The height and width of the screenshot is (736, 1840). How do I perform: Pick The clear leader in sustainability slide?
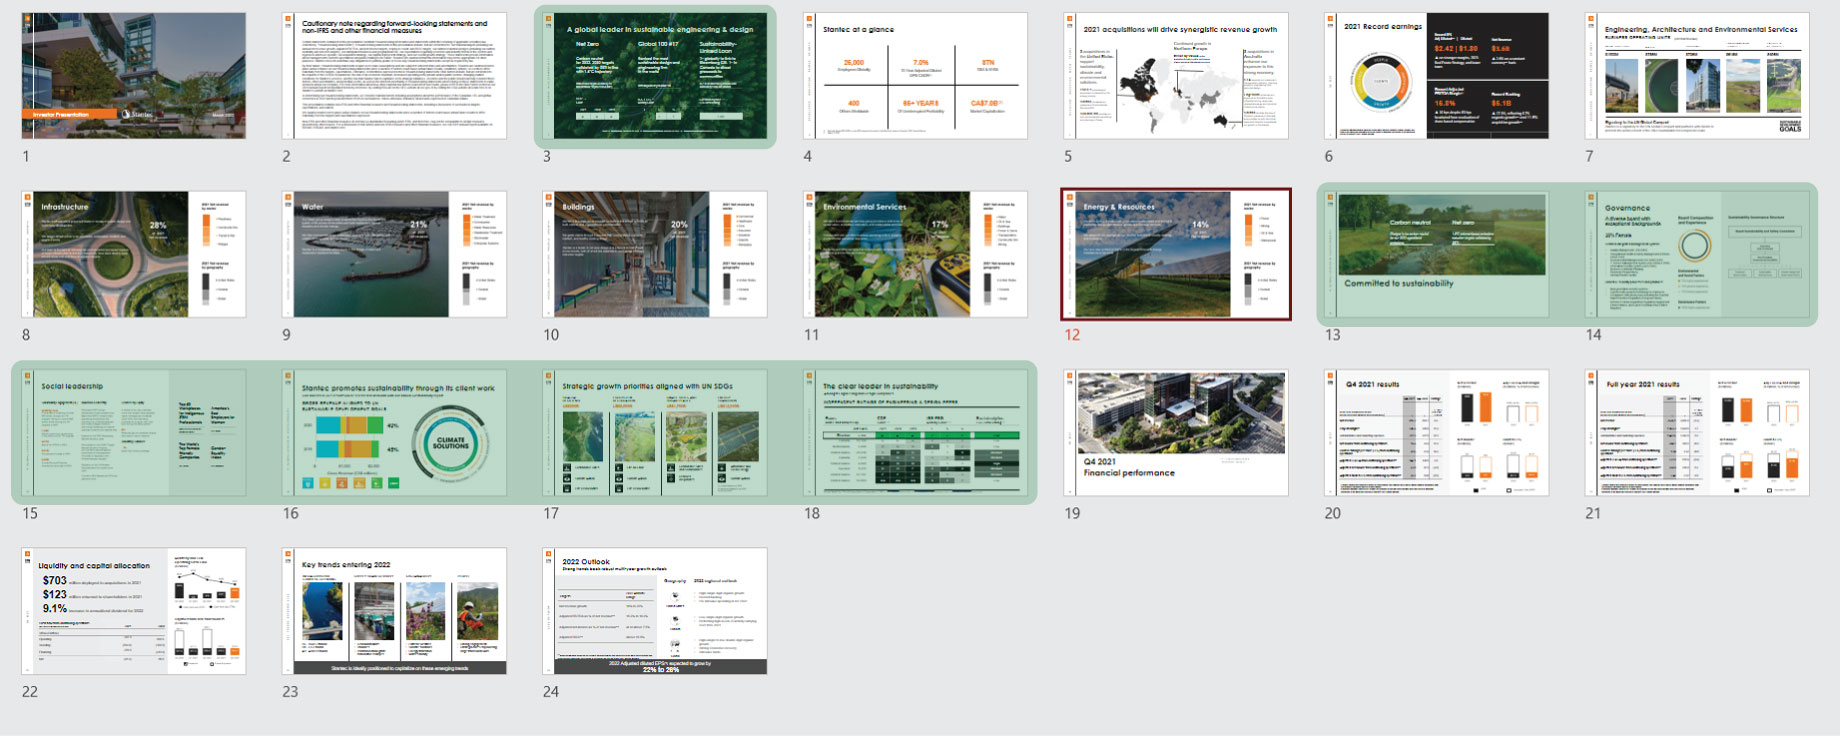coord(916,433)
